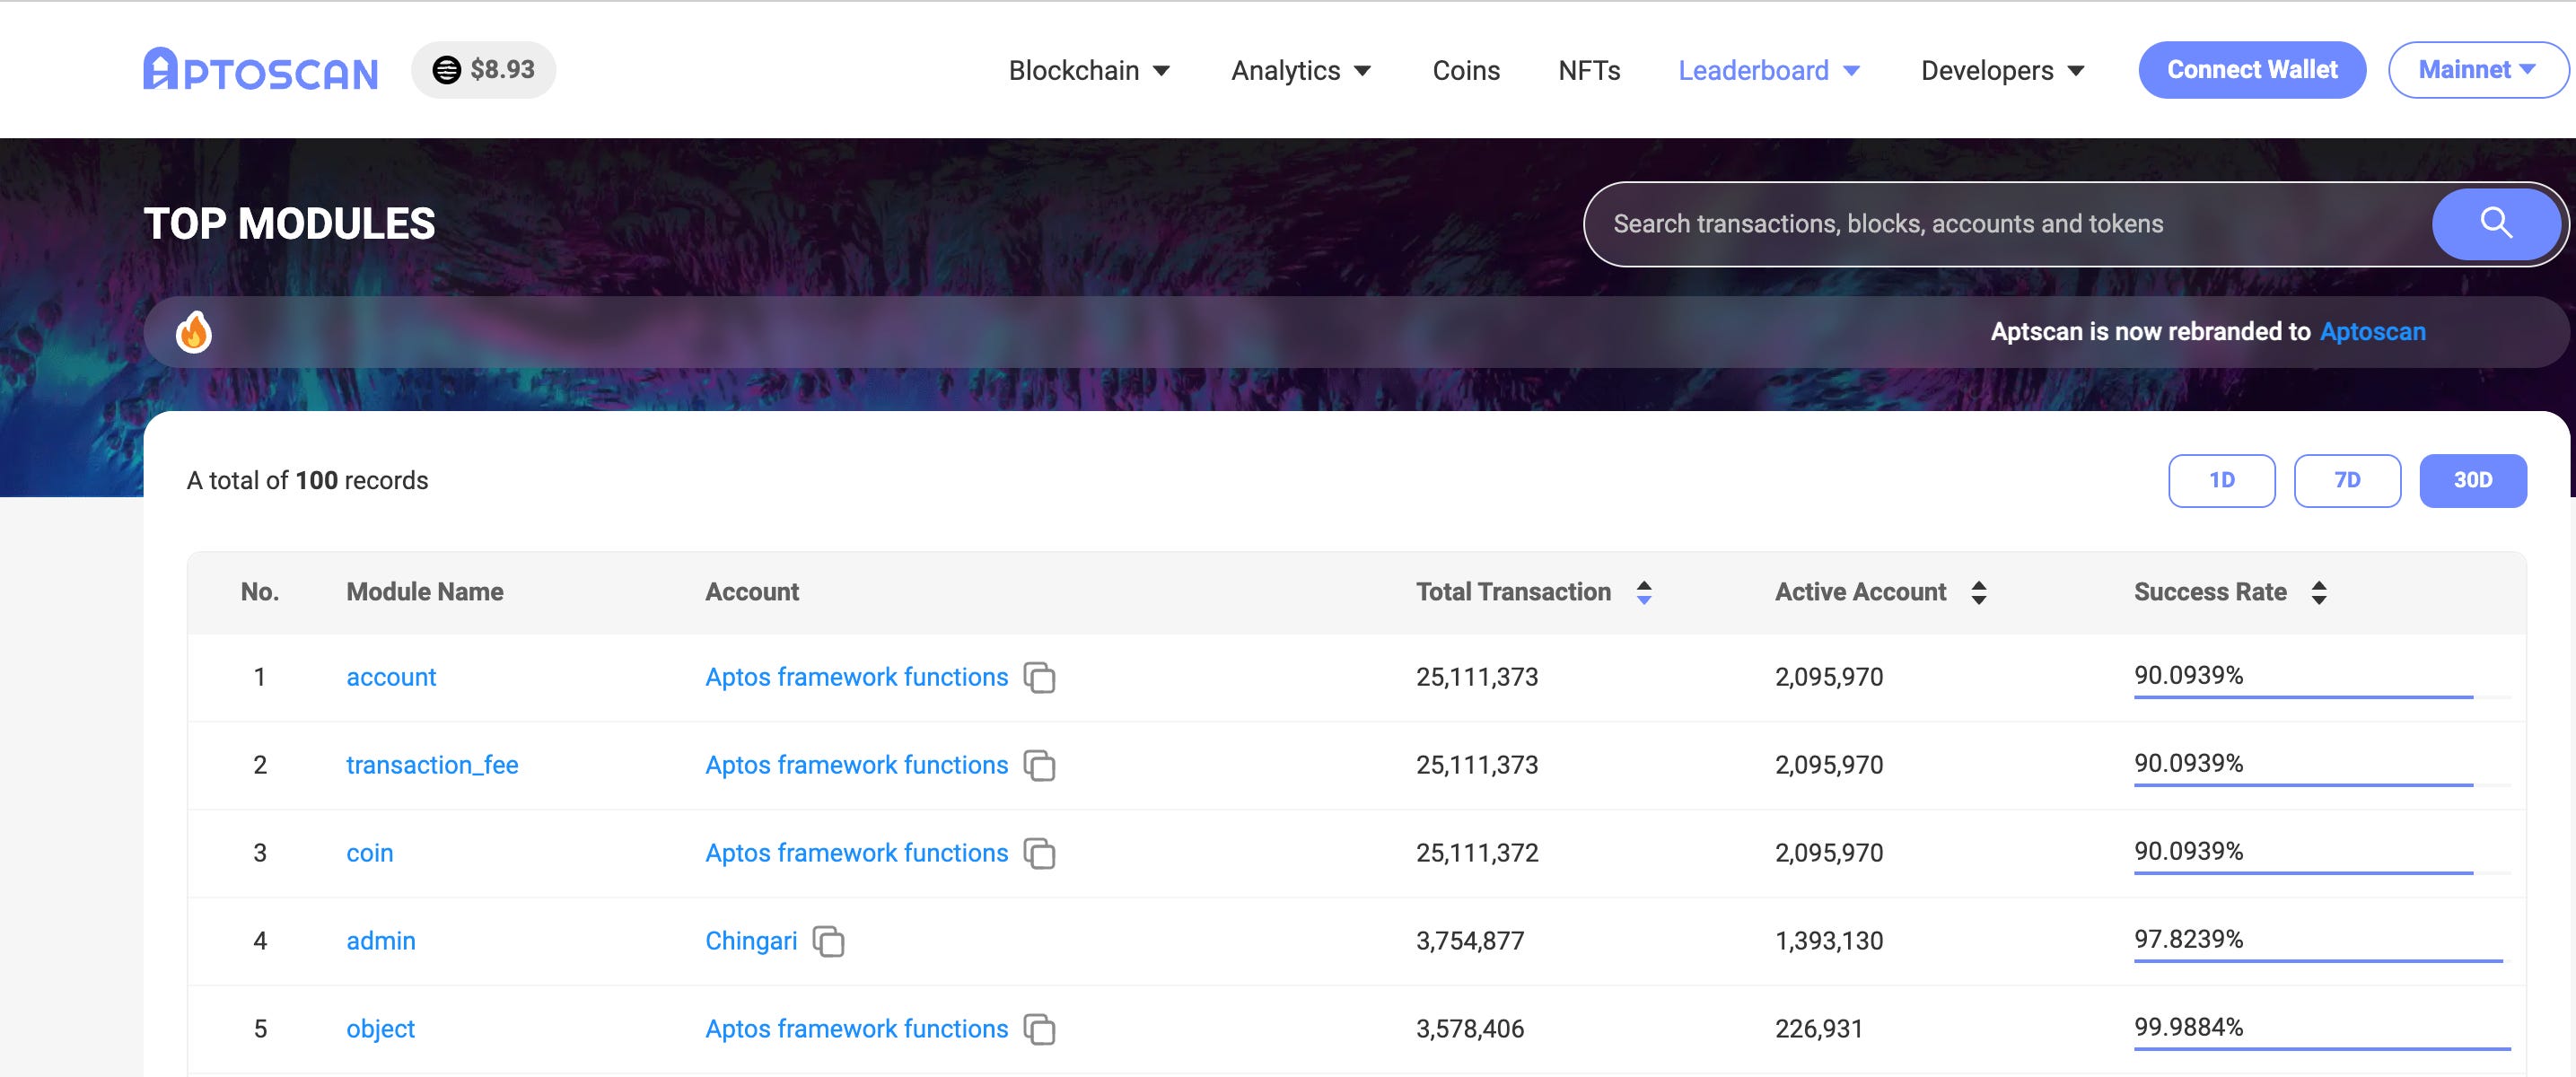The width and height of the screenshot is (2576, 1077).
Task: Open Aptos framework functions in coin row
Action: (x=857, y=853)
